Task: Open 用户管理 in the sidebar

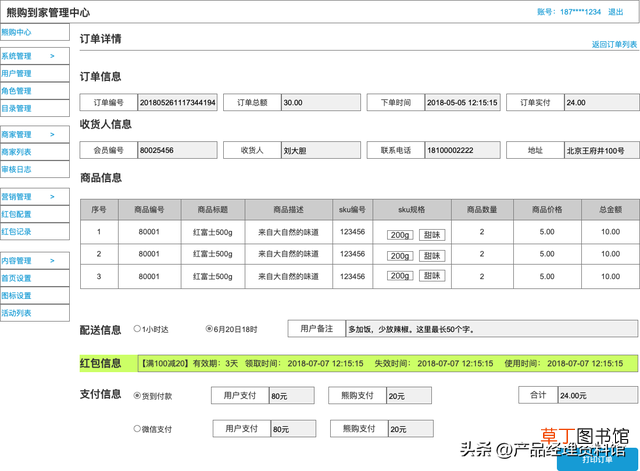Action: pos(35,73)
